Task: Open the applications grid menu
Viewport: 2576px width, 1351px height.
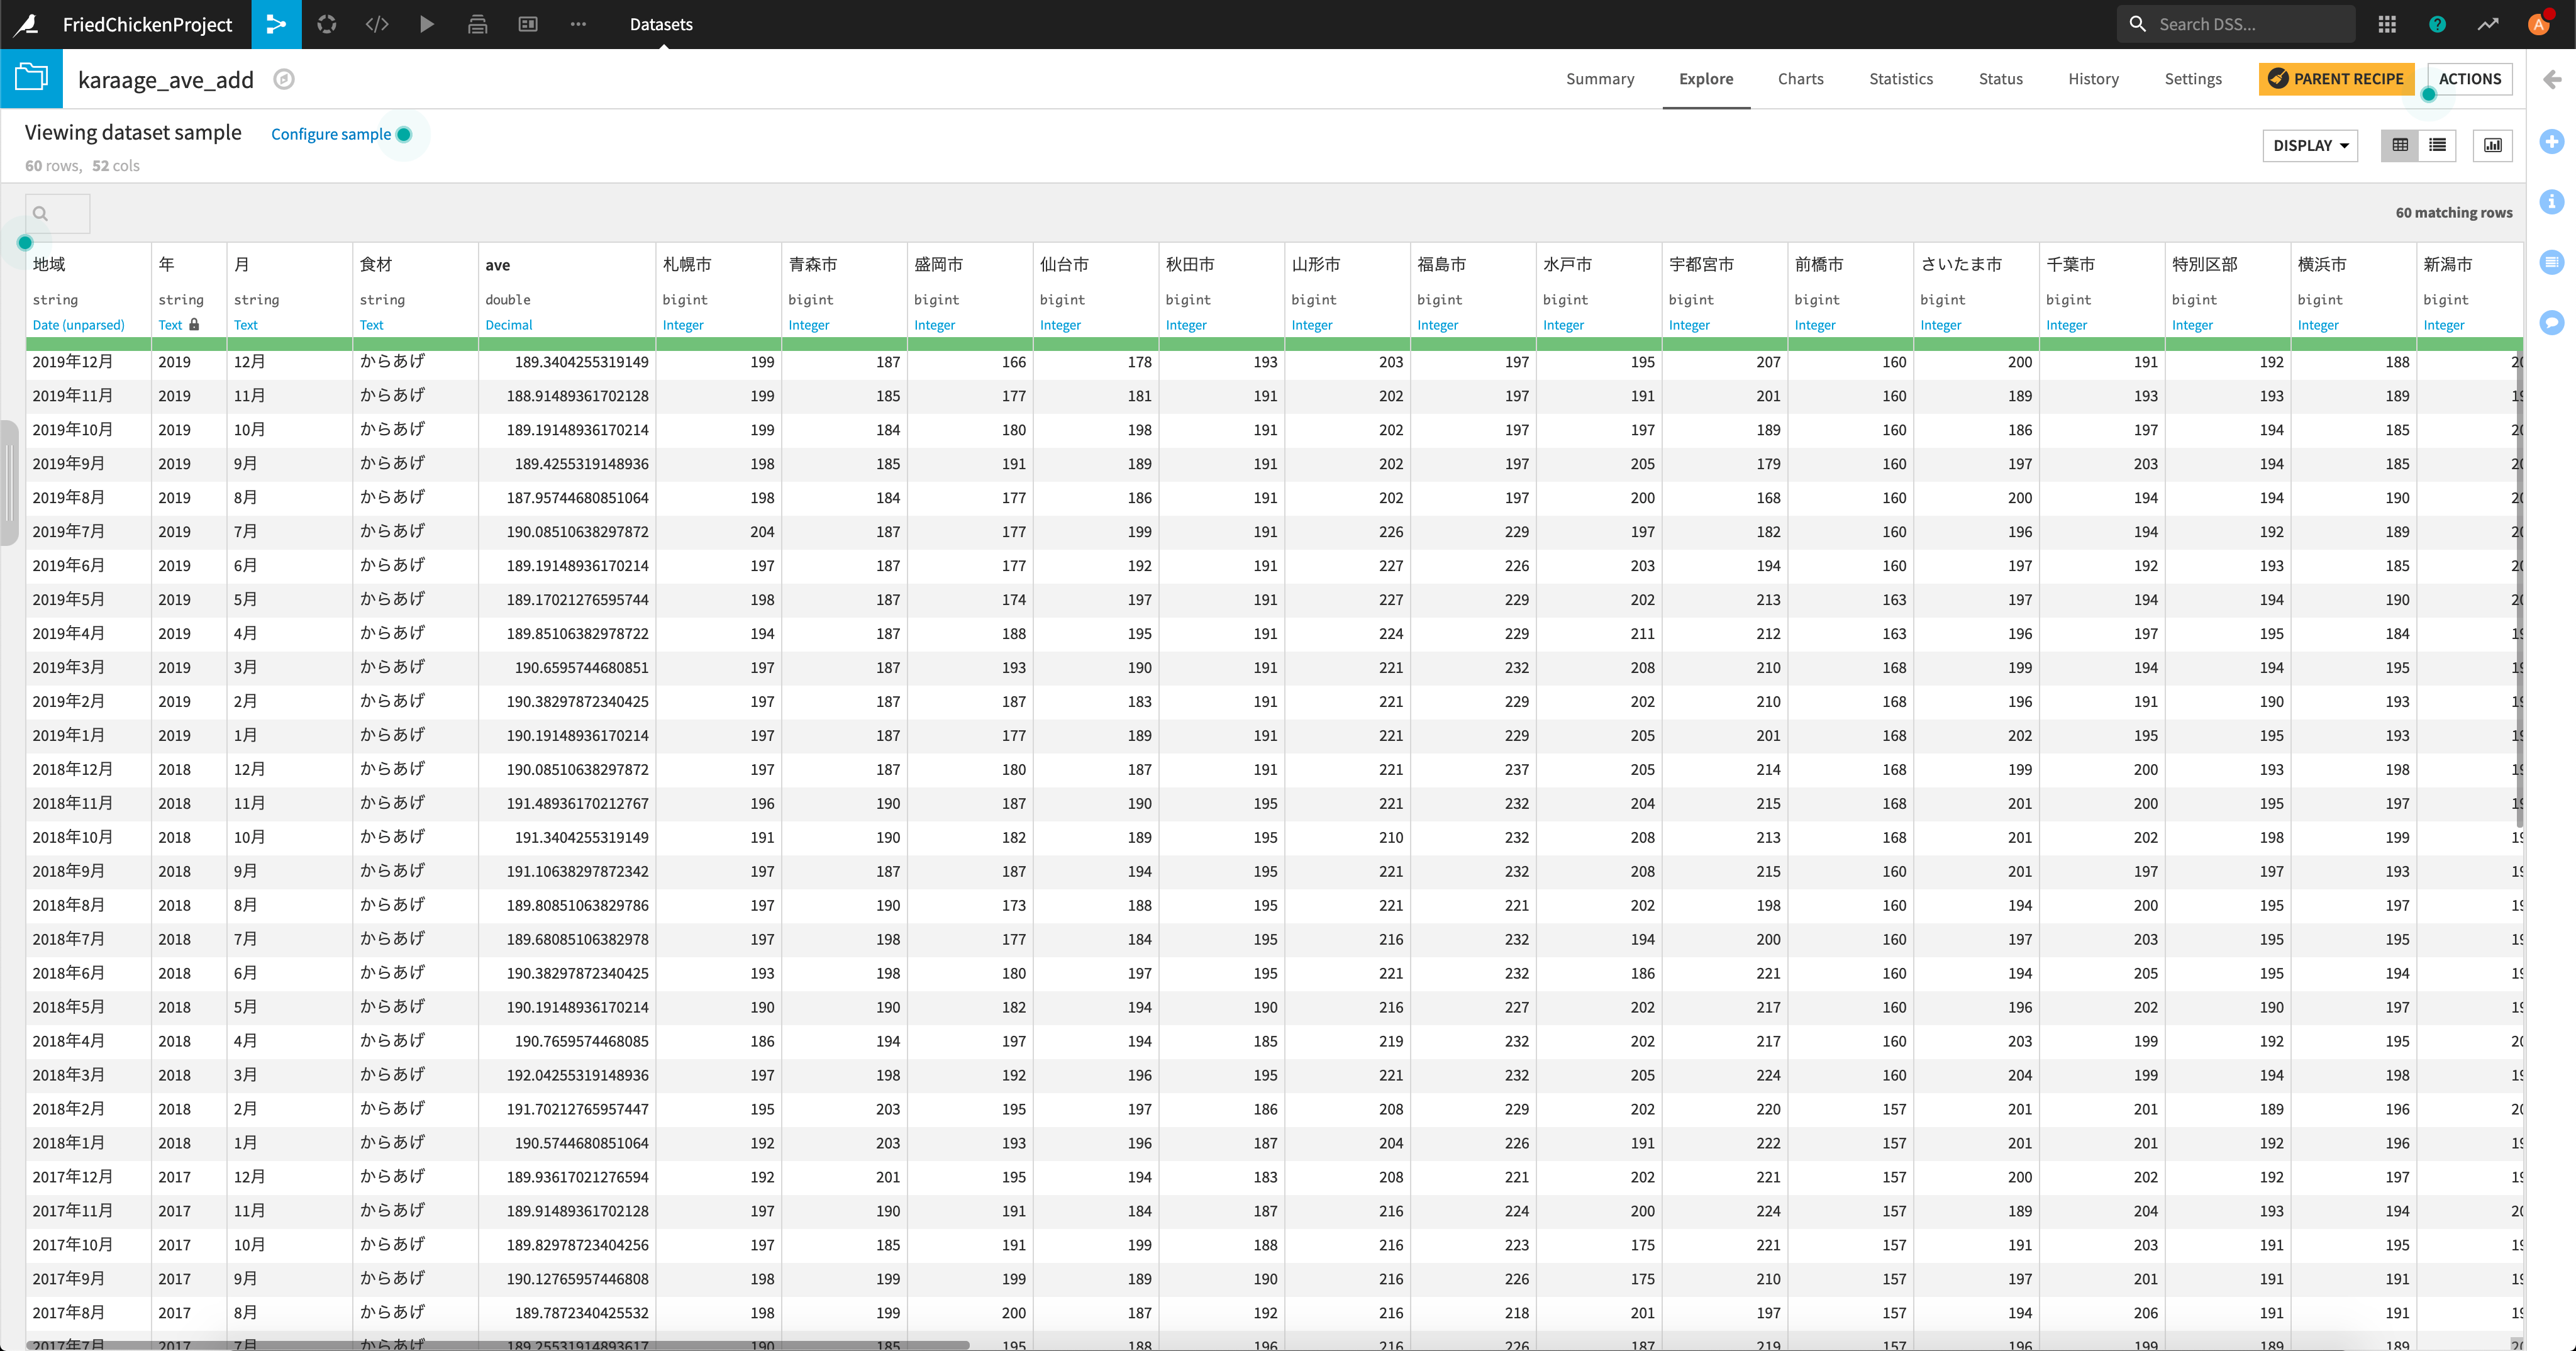Action: pyautogui.click(x=2387, y=24)
